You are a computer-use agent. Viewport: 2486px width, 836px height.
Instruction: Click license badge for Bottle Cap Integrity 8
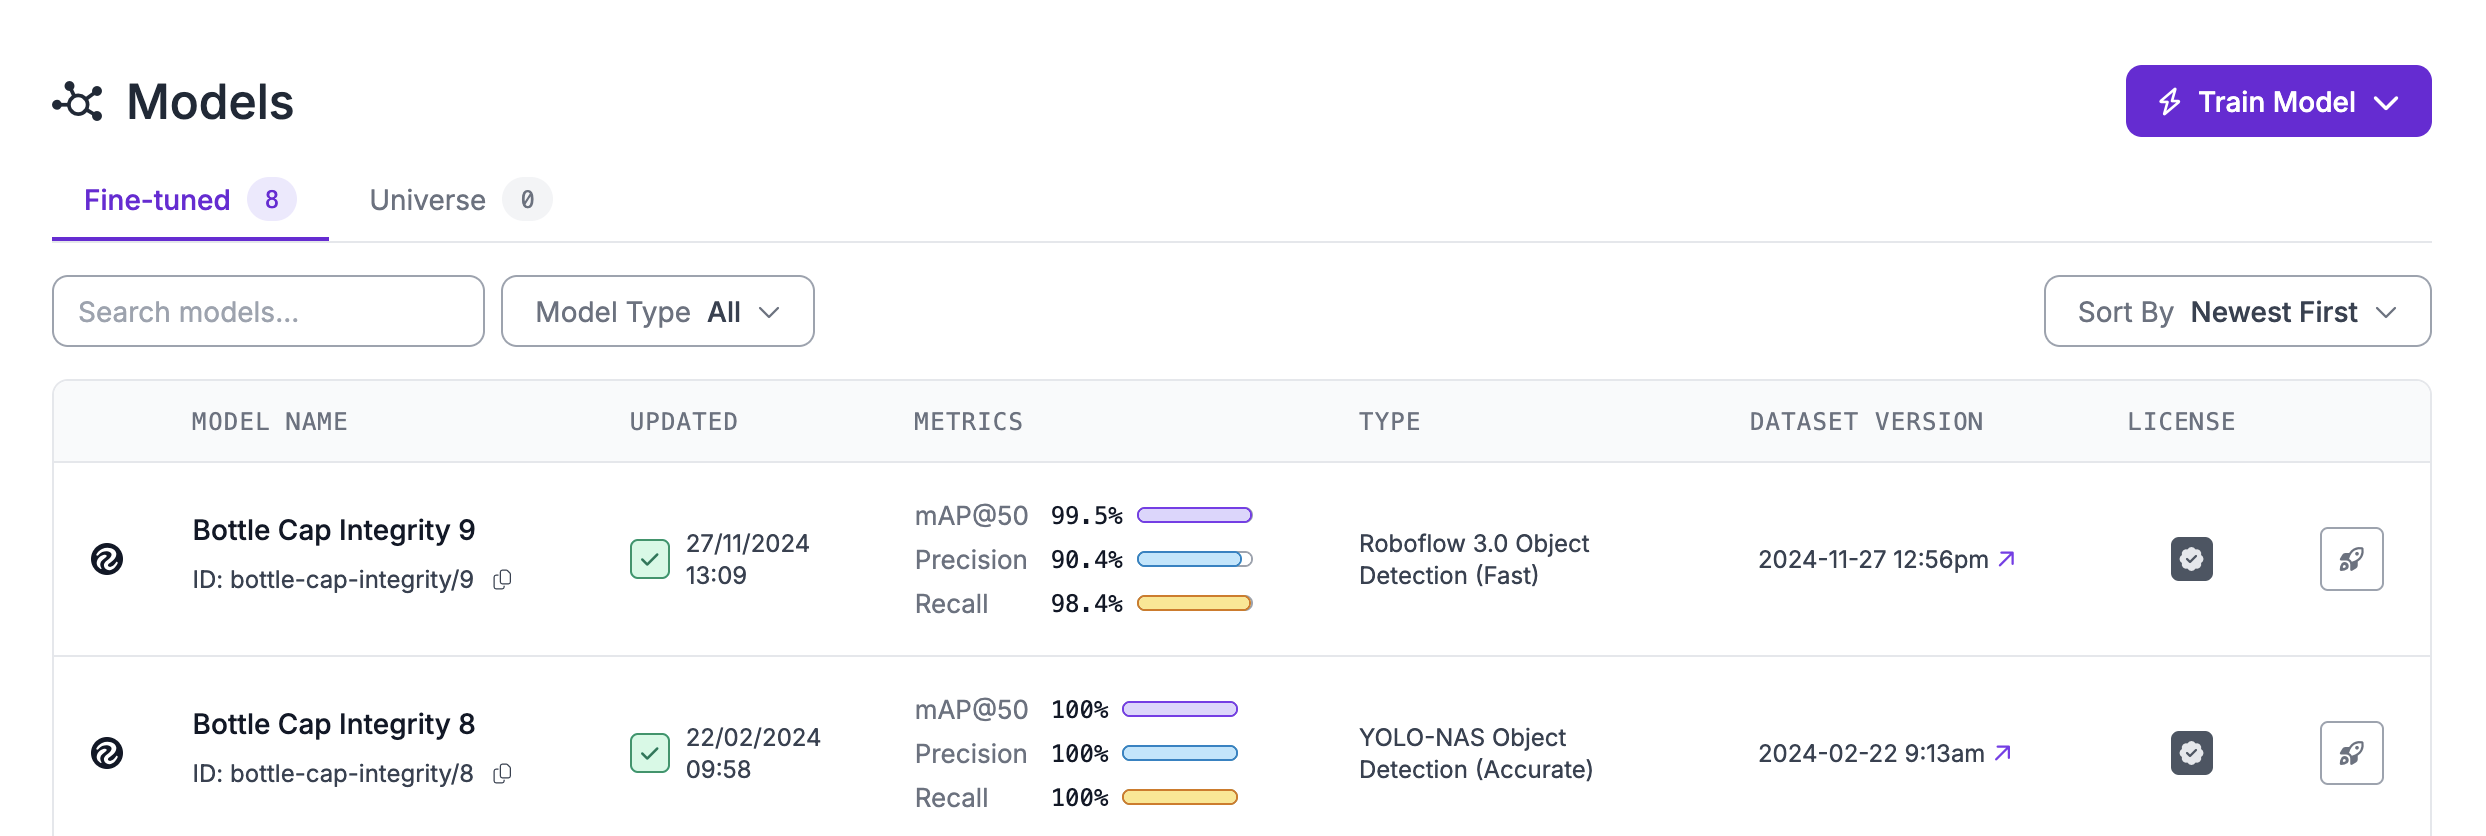(2191, 753)
